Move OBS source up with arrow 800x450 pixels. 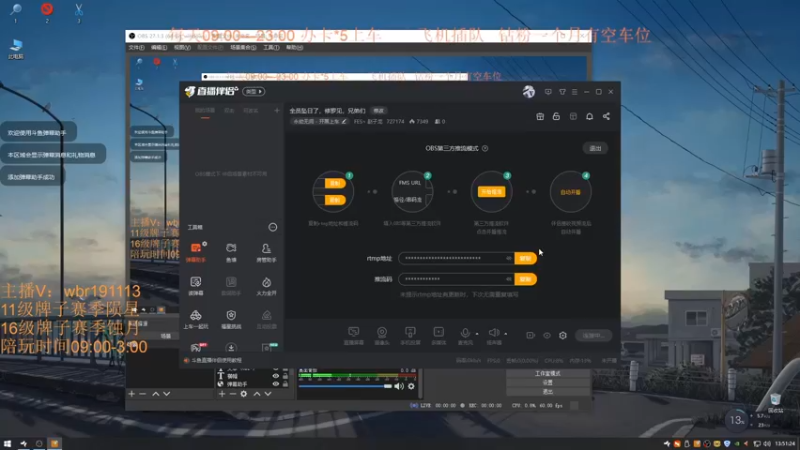(257, 394)
